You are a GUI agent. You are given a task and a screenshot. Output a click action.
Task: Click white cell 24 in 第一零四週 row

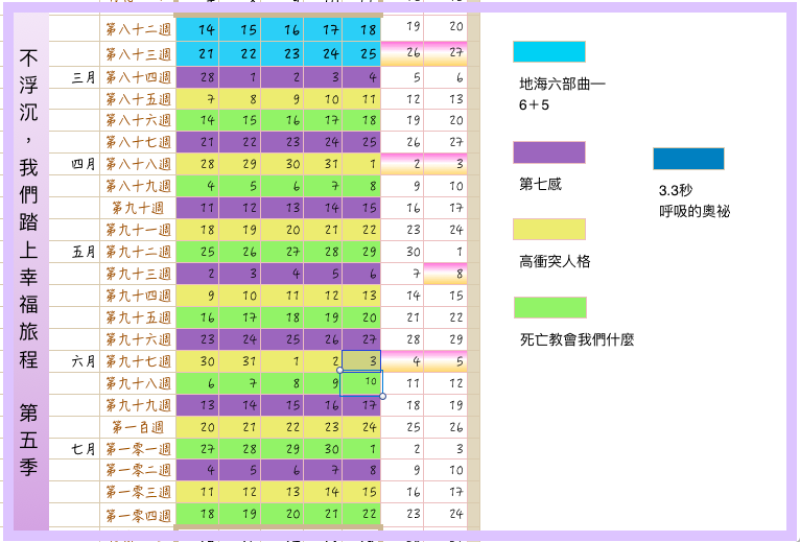pyautogui.click(x=445, y=514)
